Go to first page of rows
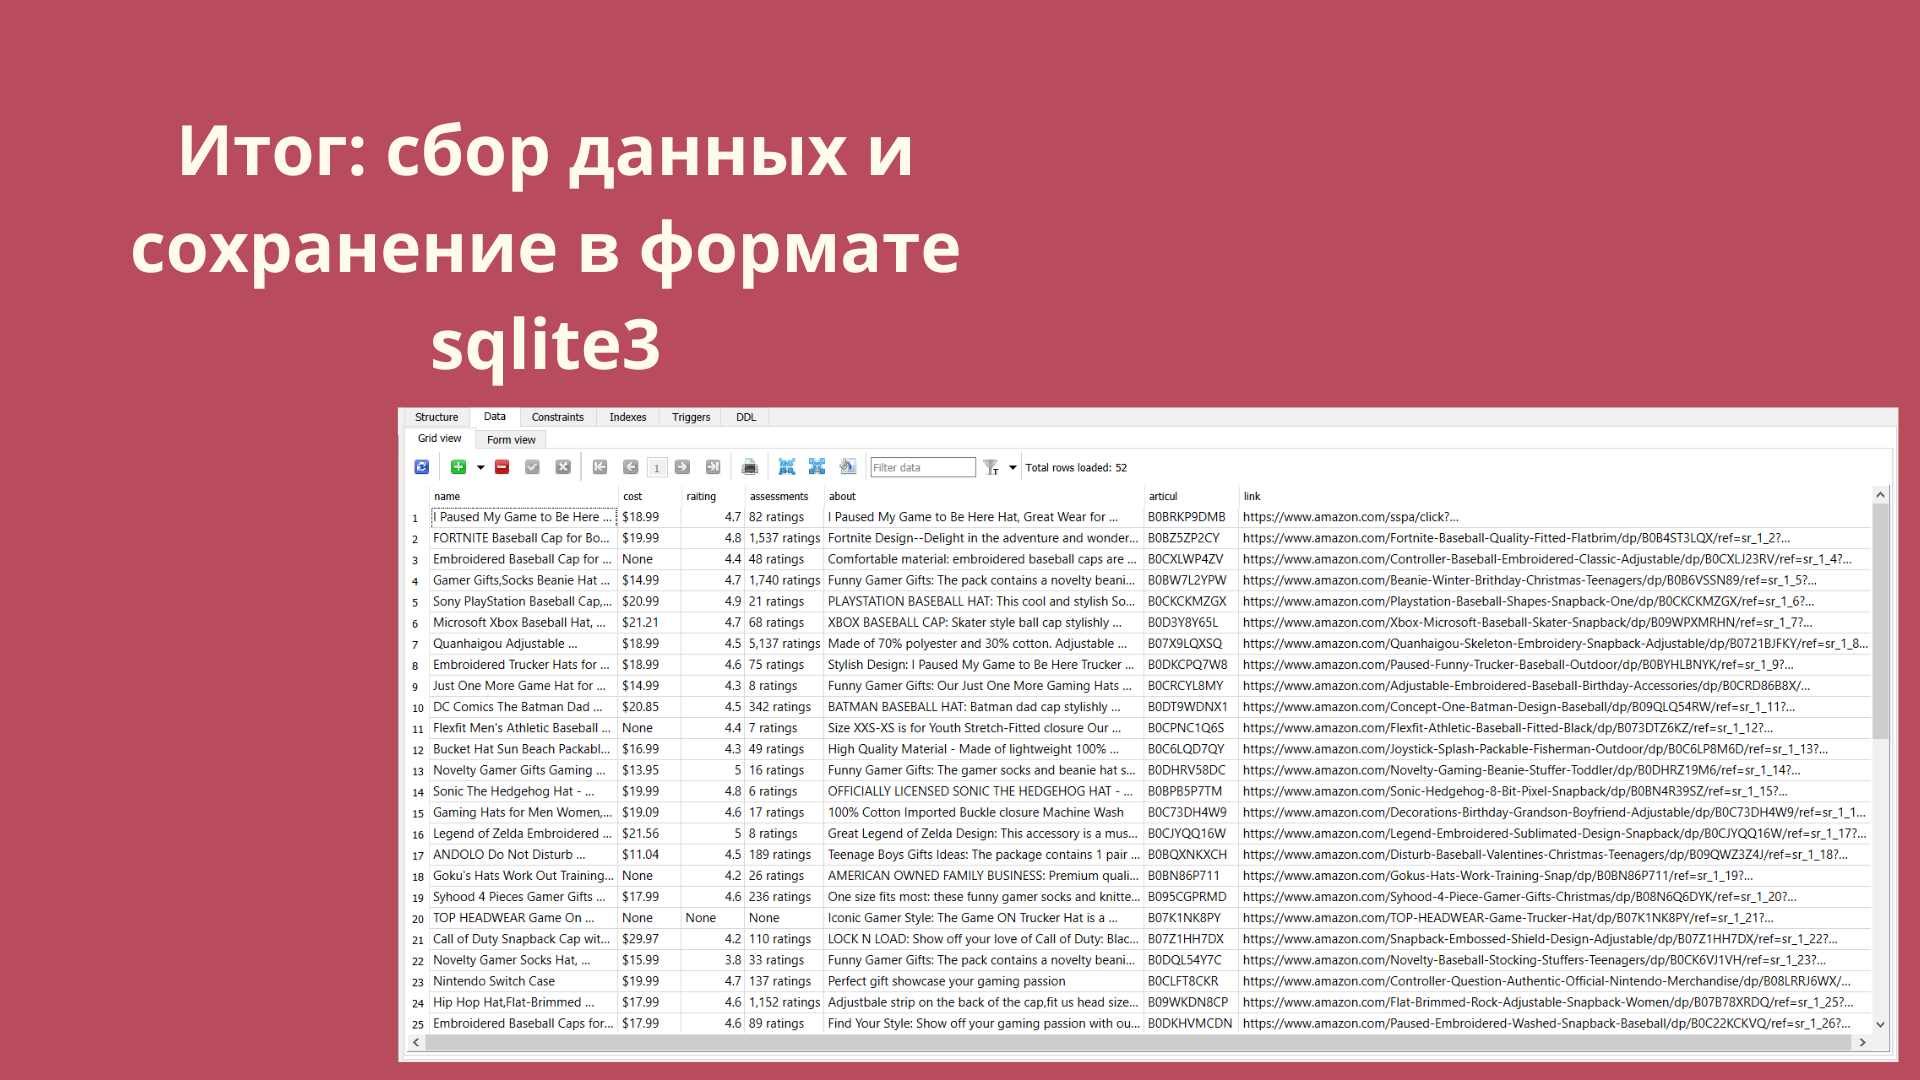Viewport: 1920px width, 1080px height. pyautogui.click(x=600, y=467)
